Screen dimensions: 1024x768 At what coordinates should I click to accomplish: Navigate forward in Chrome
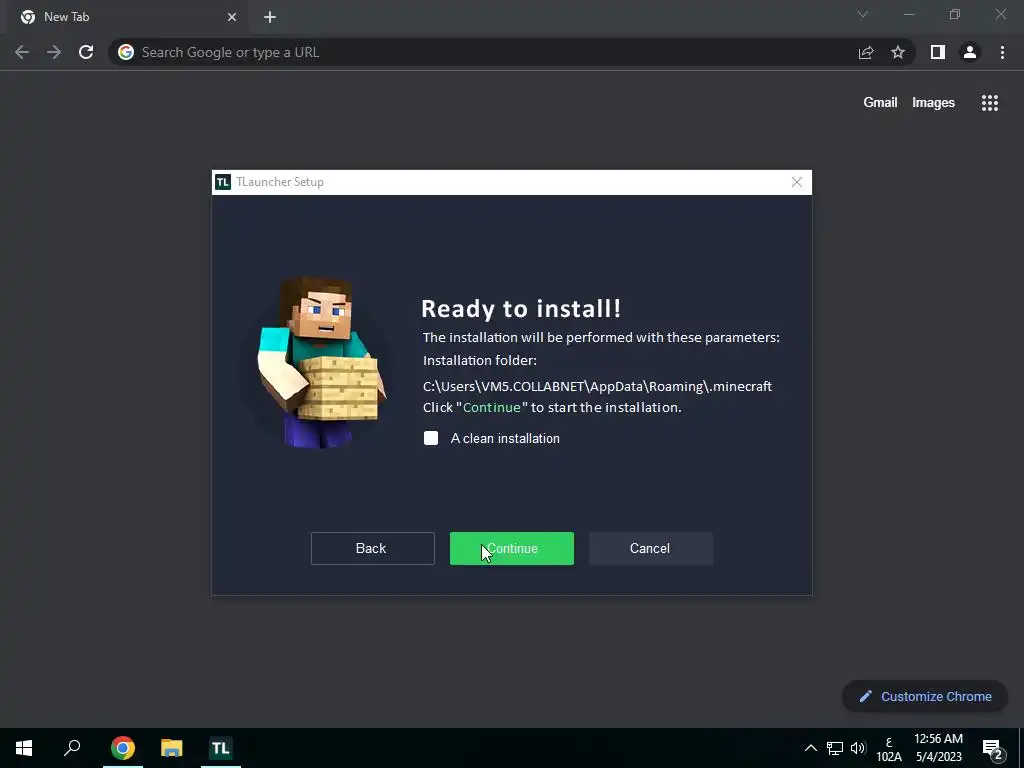54,52
